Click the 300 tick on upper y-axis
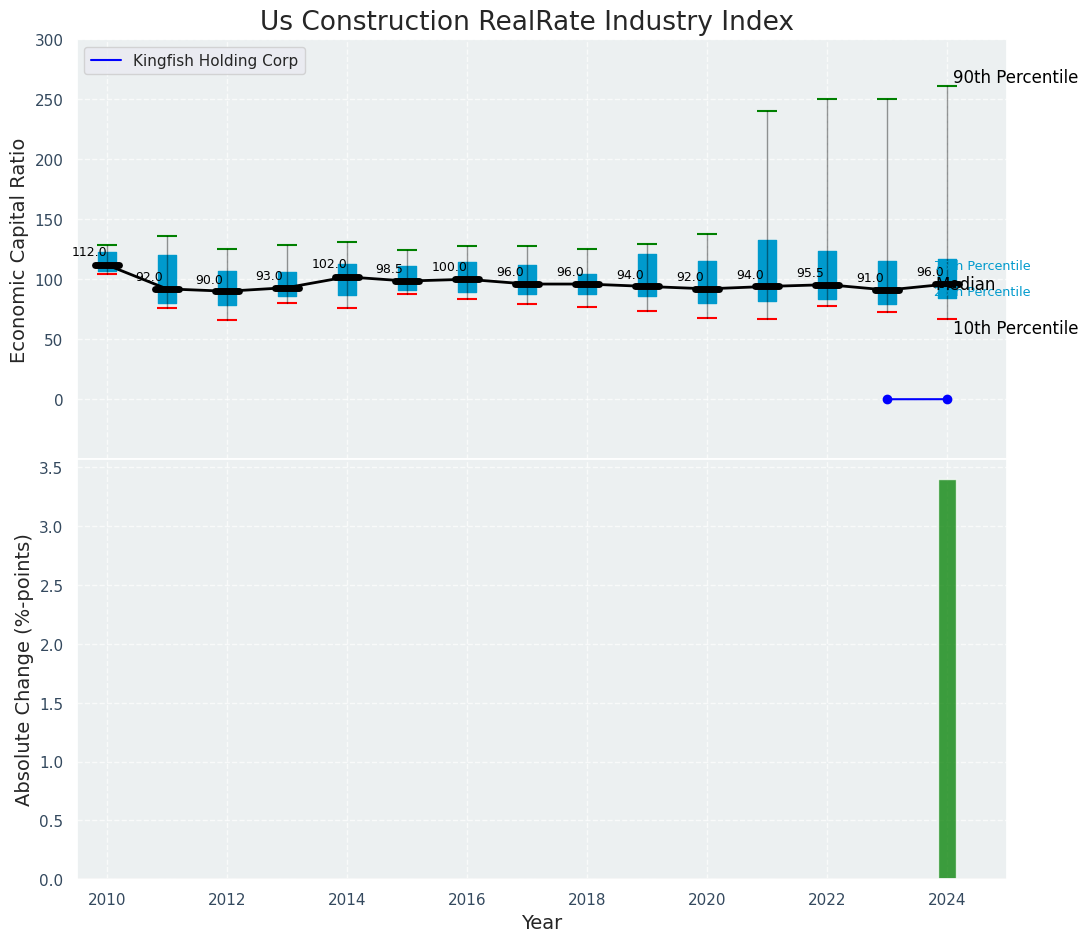 [49, 40]
